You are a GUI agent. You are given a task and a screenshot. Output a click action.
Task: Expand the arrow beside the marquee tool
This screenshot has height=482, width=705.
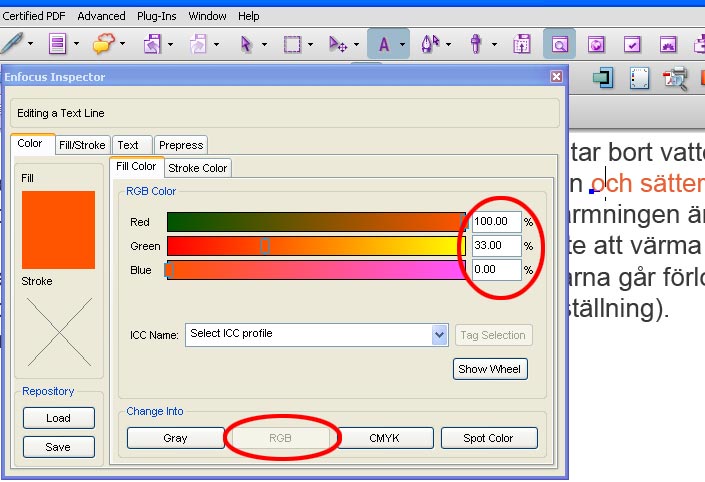click(x=311, y=44)
